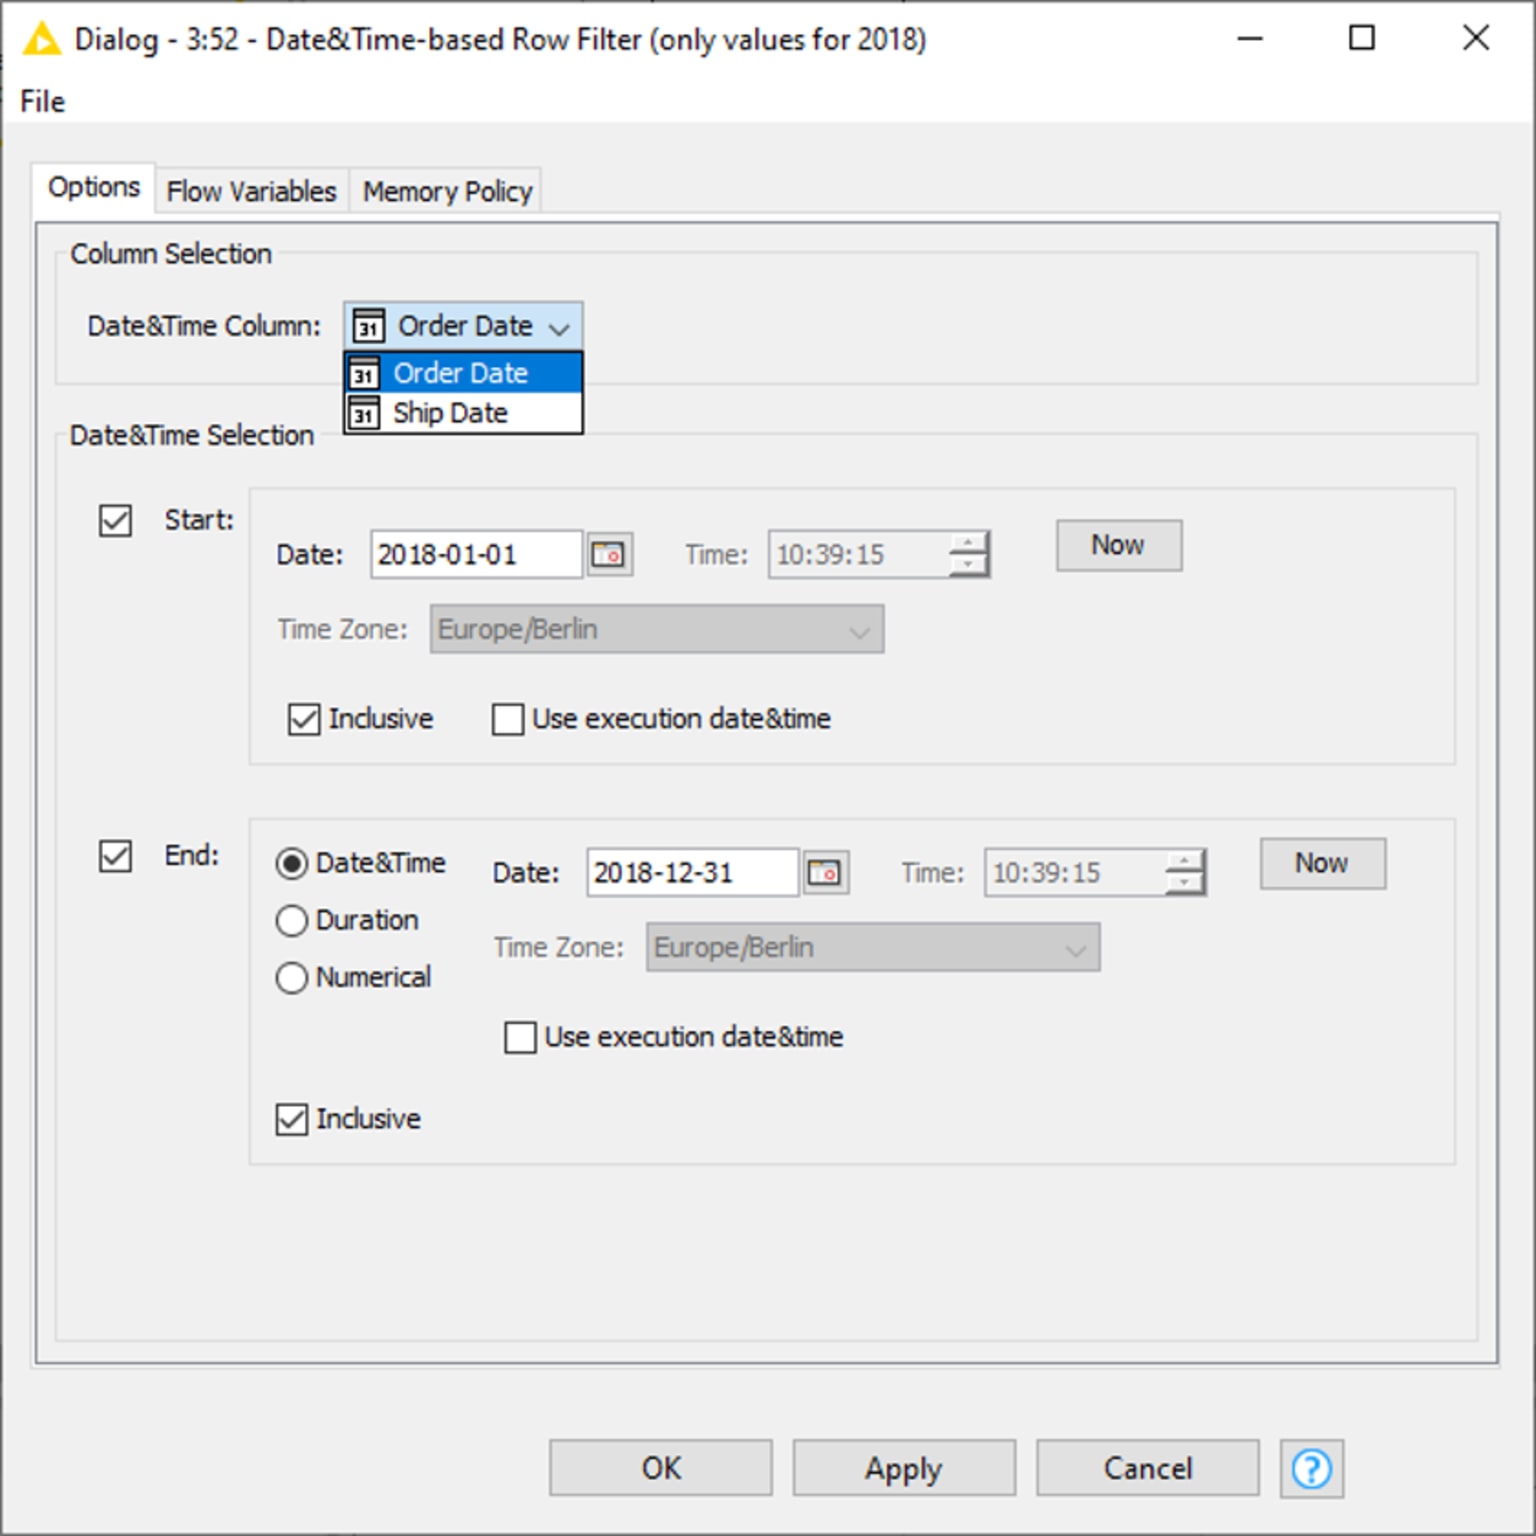Click Now button in Start section
This screenshot has width=1536, height=1536.
tap(1119, 545)
